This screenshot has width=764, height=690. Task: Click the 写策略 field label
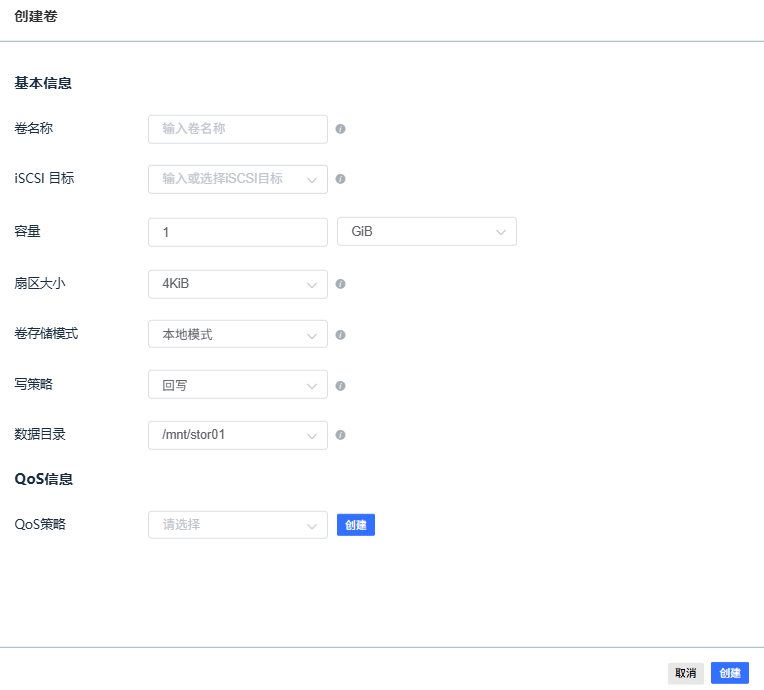[x=33, y=384]
